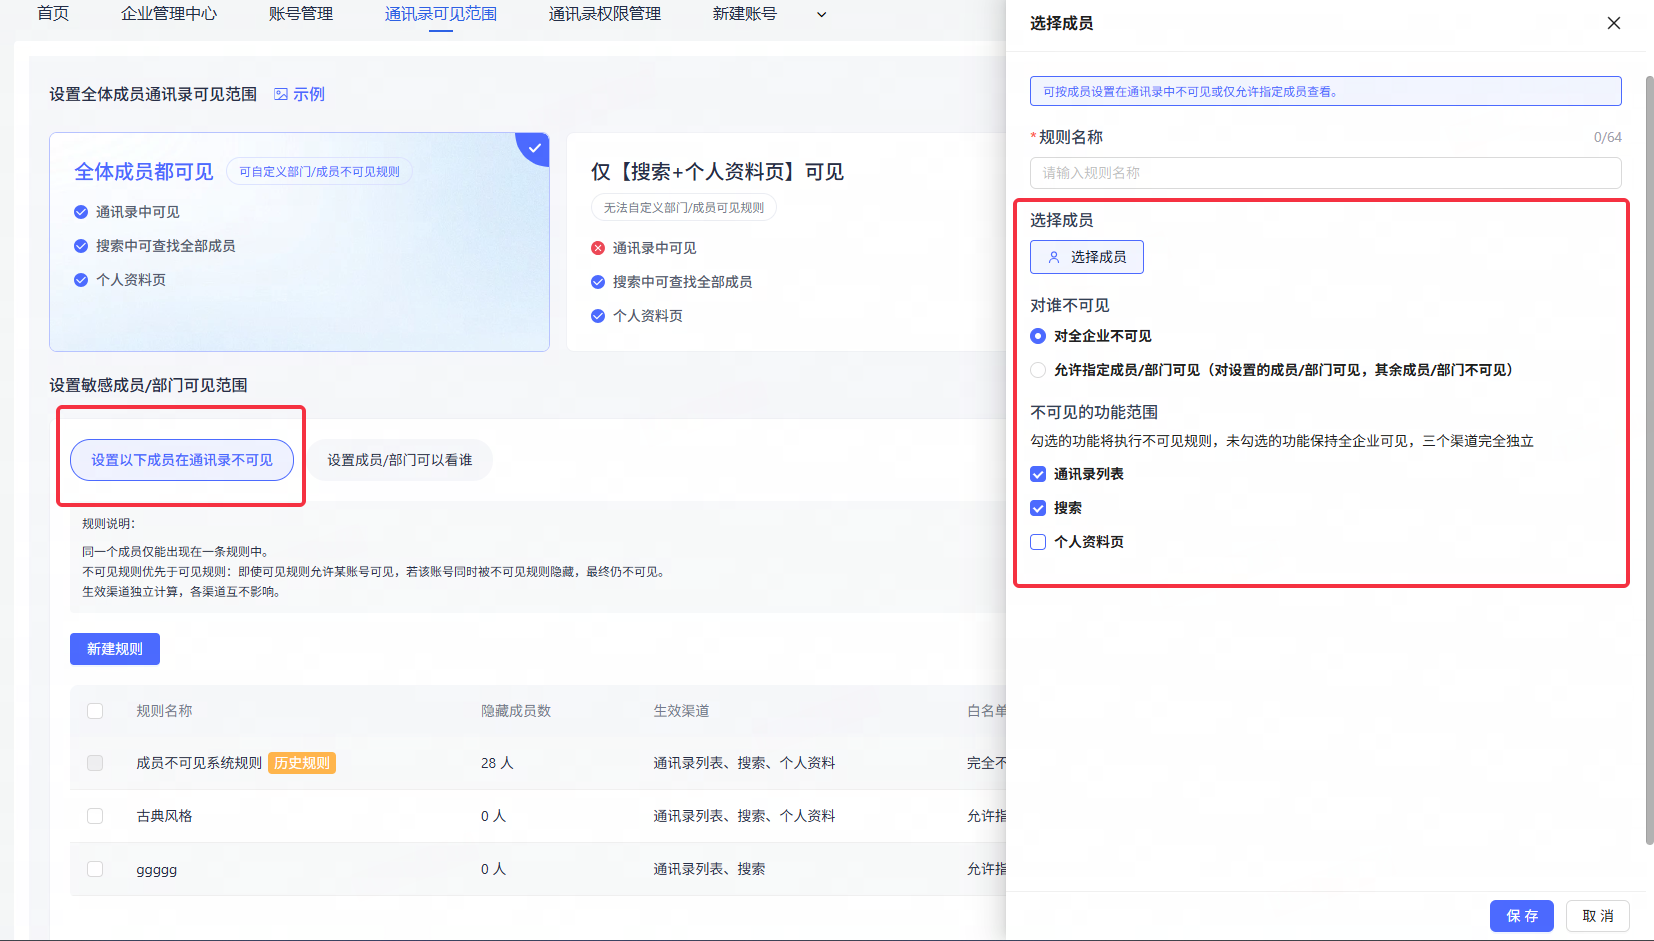Viewport: 1654px width, 941px height.
Task: Select 允许指定成员/部门可见 radio option
Action: coord(1038,370)
